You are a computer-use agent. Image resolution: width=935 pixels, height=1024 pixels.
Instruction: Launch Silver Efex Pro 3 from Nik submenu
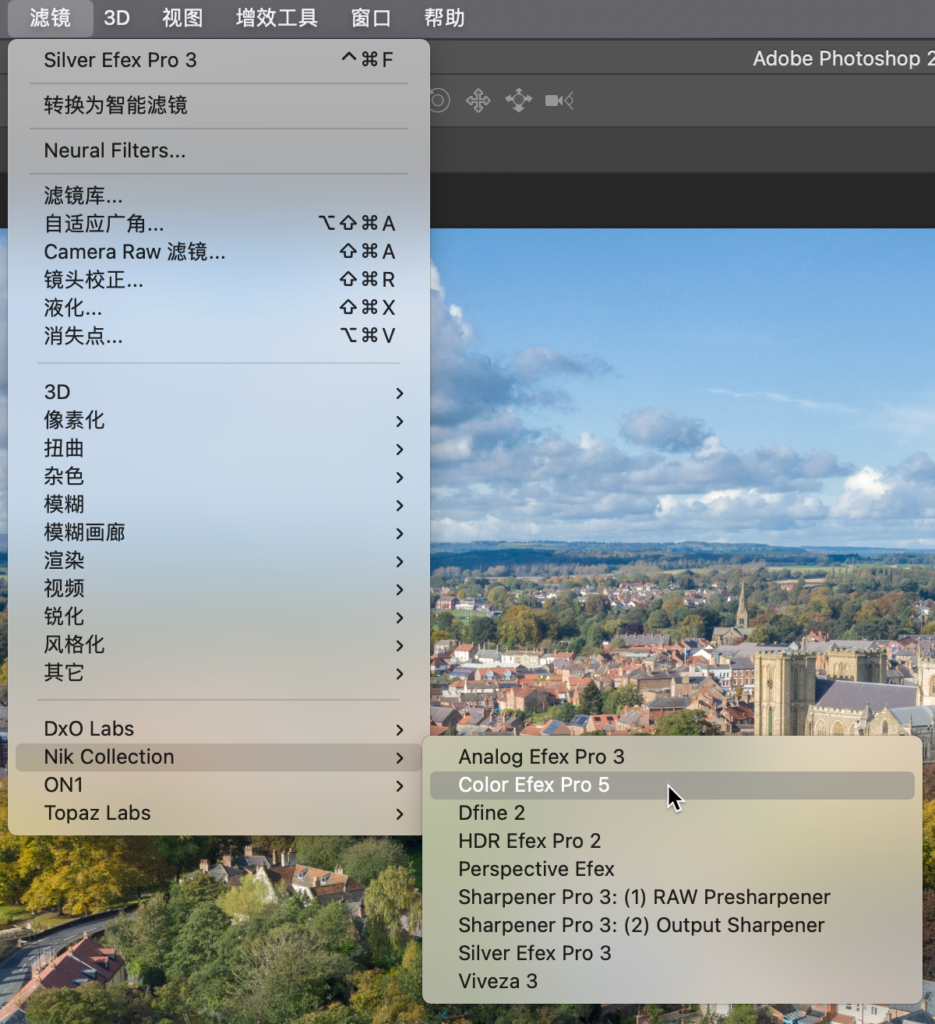(x=672, y=953)
